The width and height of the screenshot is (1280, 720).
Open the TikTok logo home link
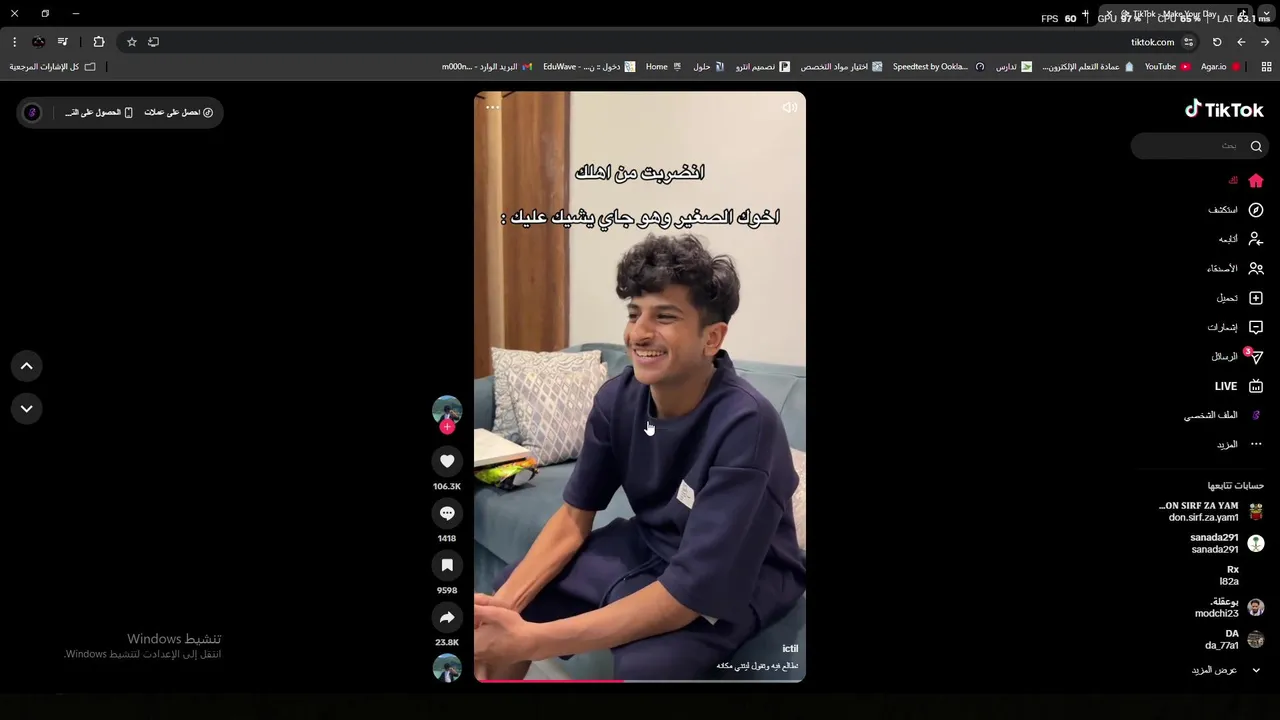1224,109
